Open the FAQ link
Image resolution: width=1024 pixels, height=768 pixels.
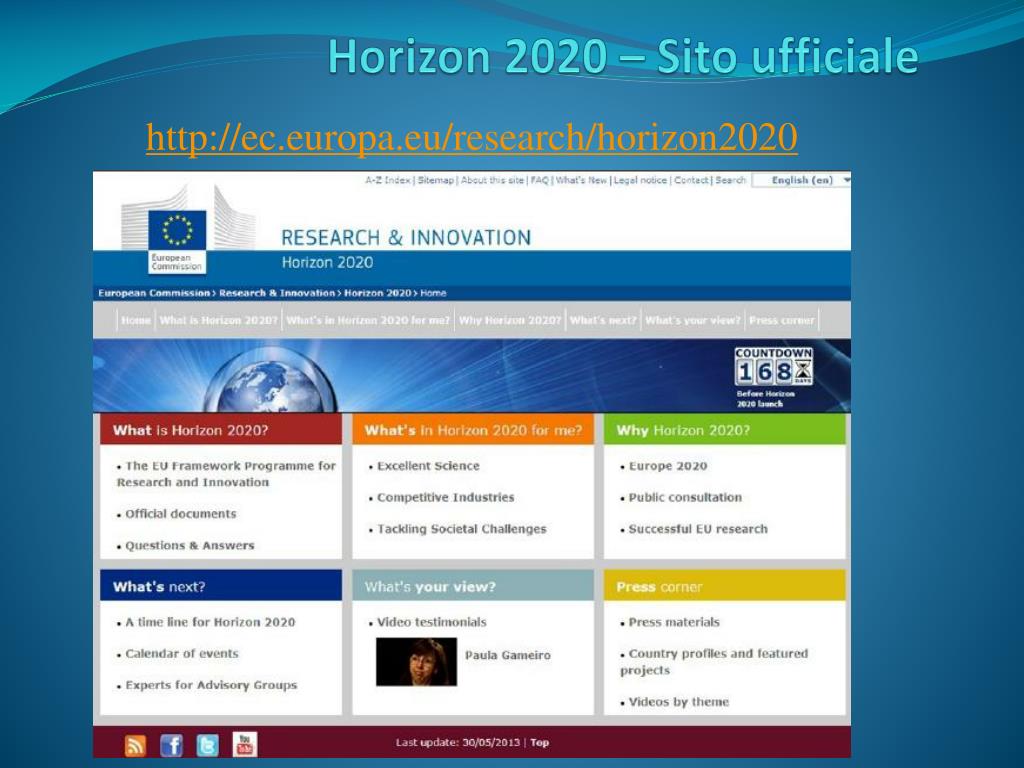coord(539,180)
